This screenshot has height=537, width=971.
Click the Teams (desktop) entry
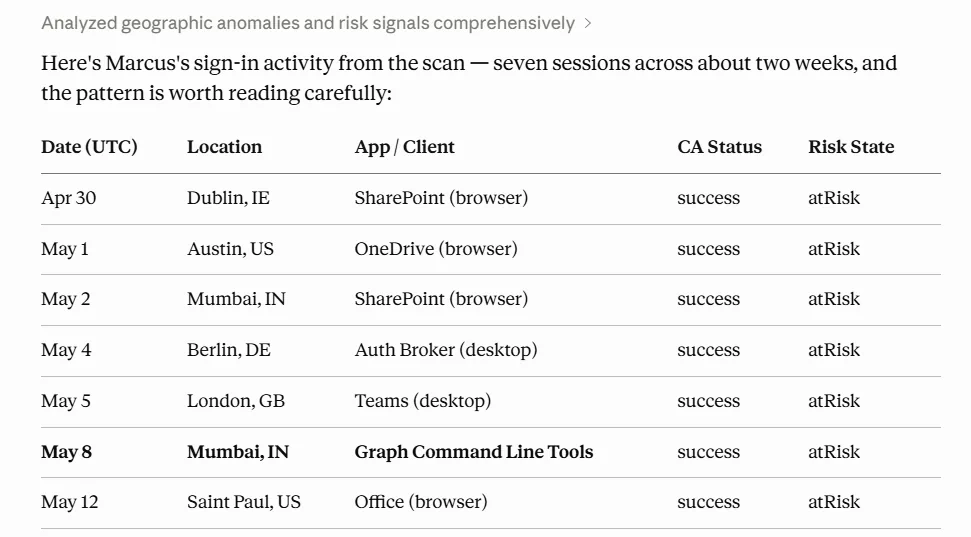pyautogui.click(x=423, y=401)
